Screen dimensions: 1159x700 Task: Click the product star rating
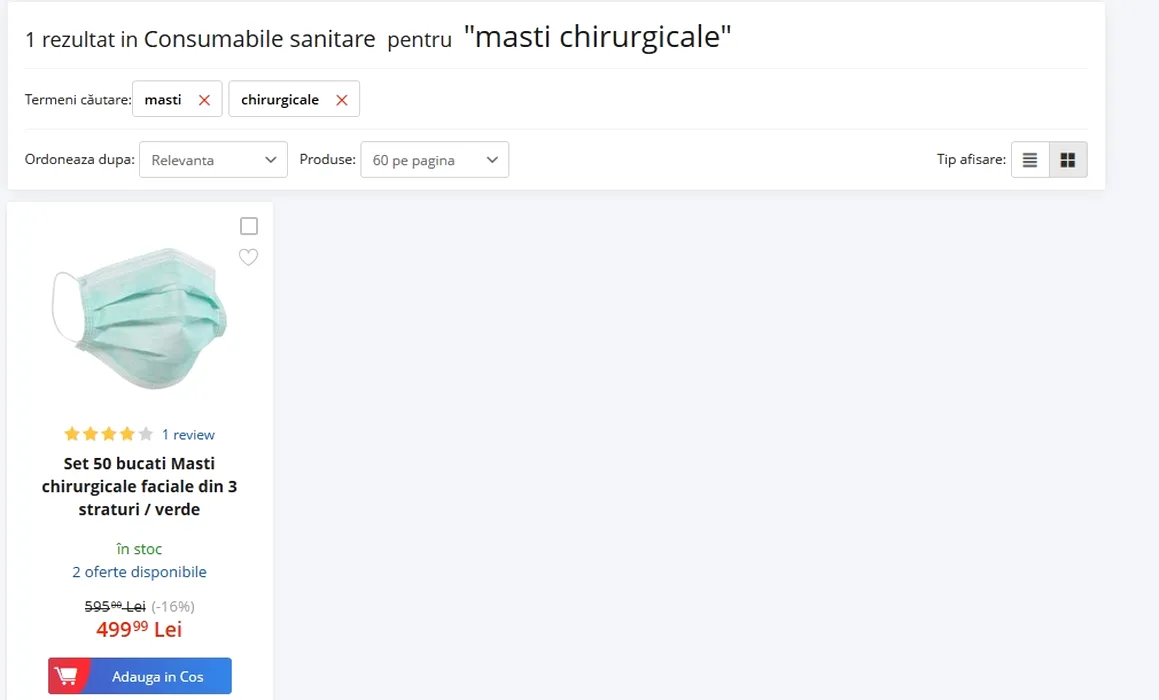[108, 434]
